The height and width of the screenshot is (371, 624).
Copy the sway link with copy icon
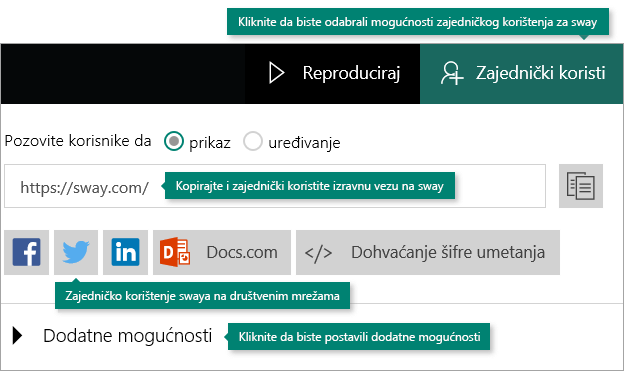point(581,186)
